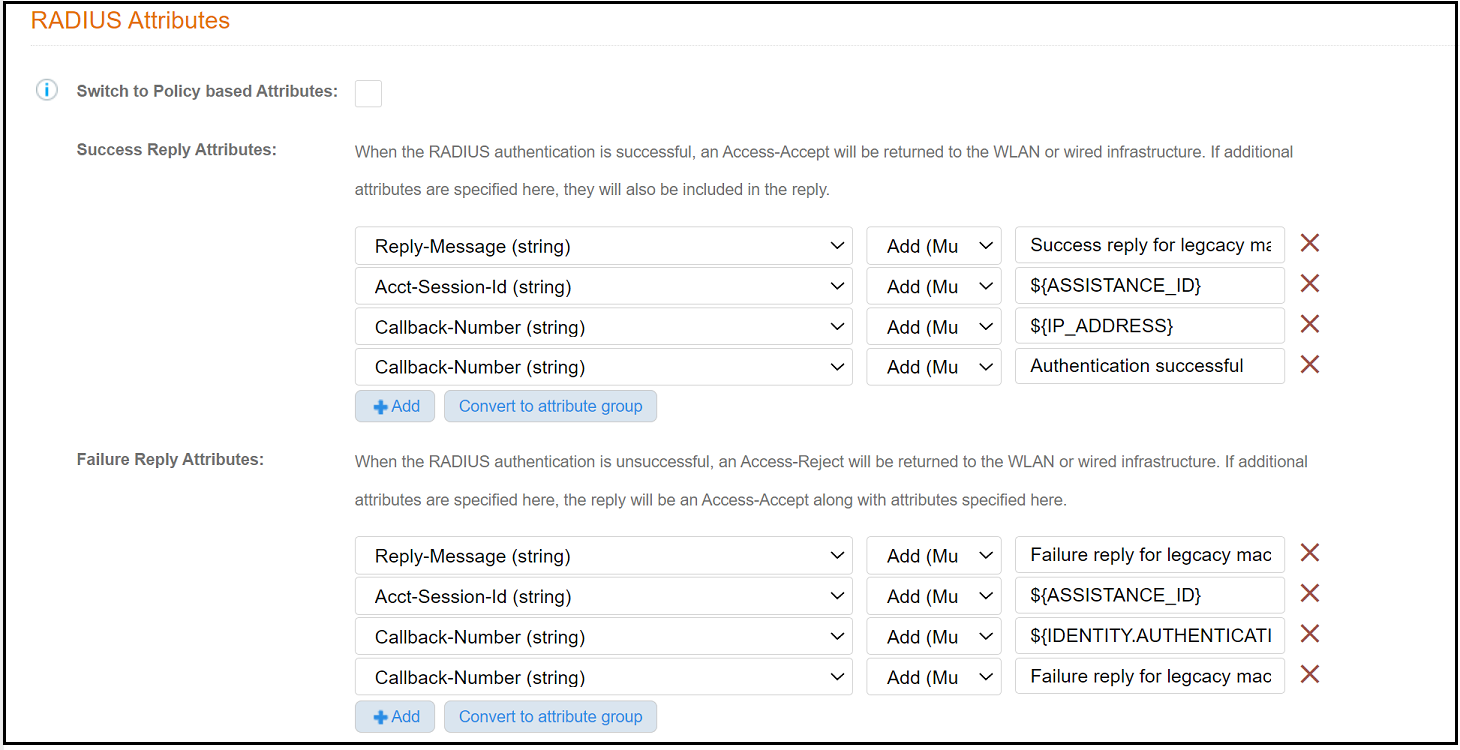Delete the row with ${IDENTITY.AUTHENTICATI value
Screen dimensions: 1460x750
pos(1309,634)
